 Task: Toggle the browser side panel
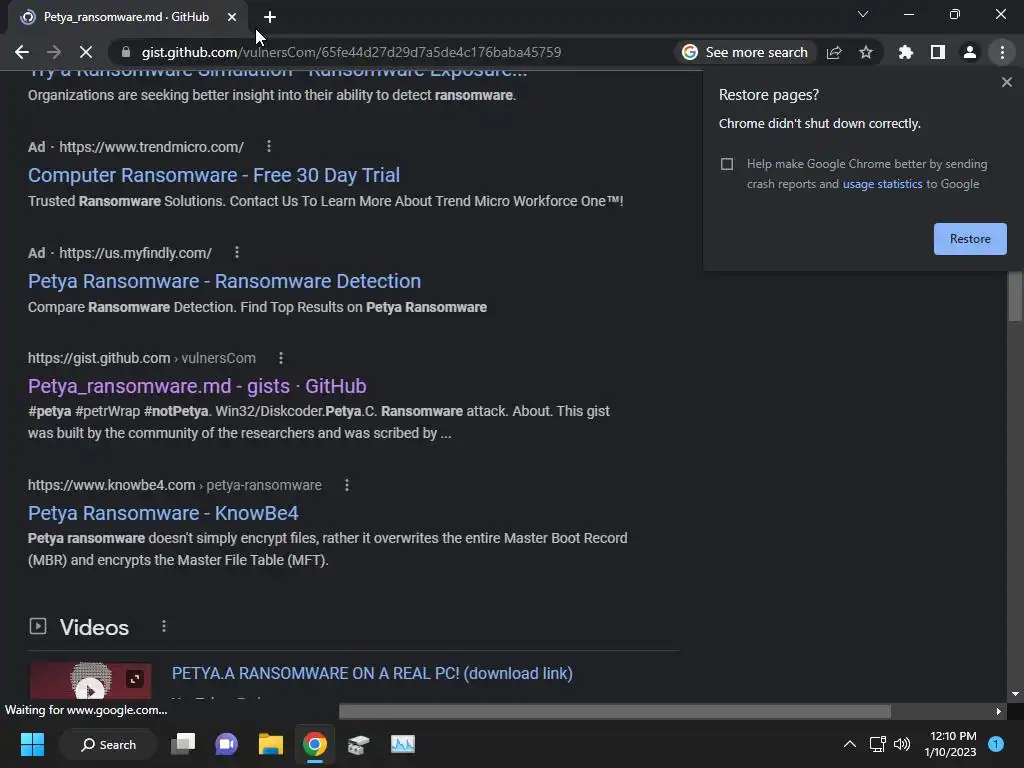(938, 52)
